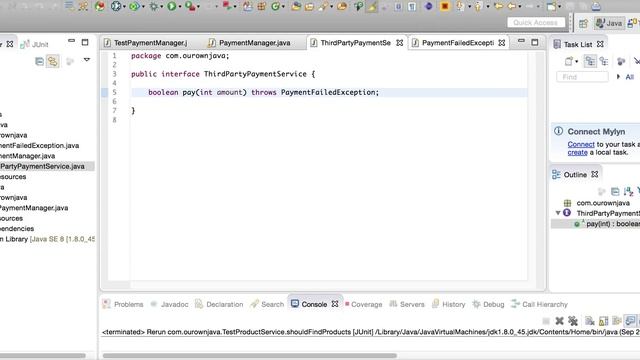Close the Console view tab

[335, 304]
